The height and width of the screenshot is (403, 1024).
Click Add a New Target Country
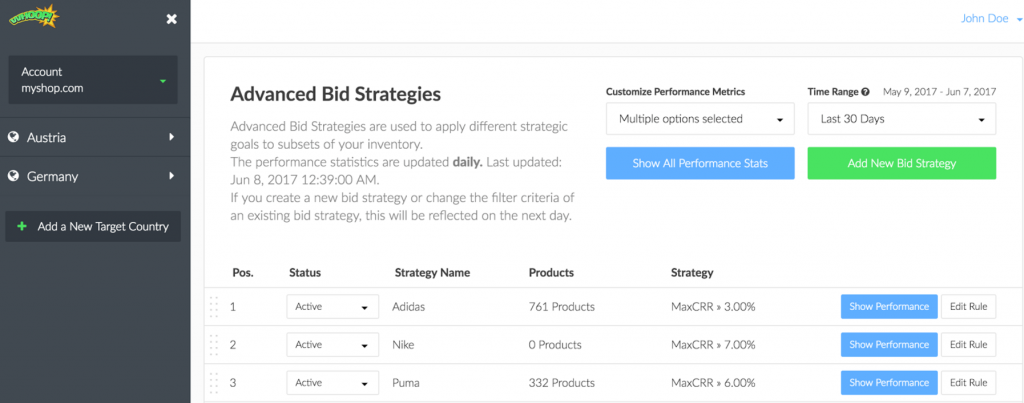point(93,227)
